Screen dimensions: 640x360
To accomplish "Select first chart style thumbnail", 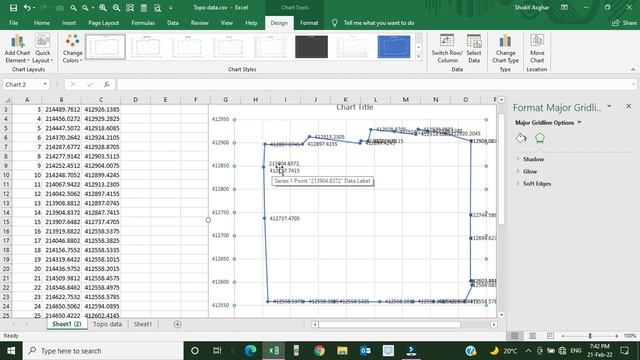I will [x=105, y=47].
